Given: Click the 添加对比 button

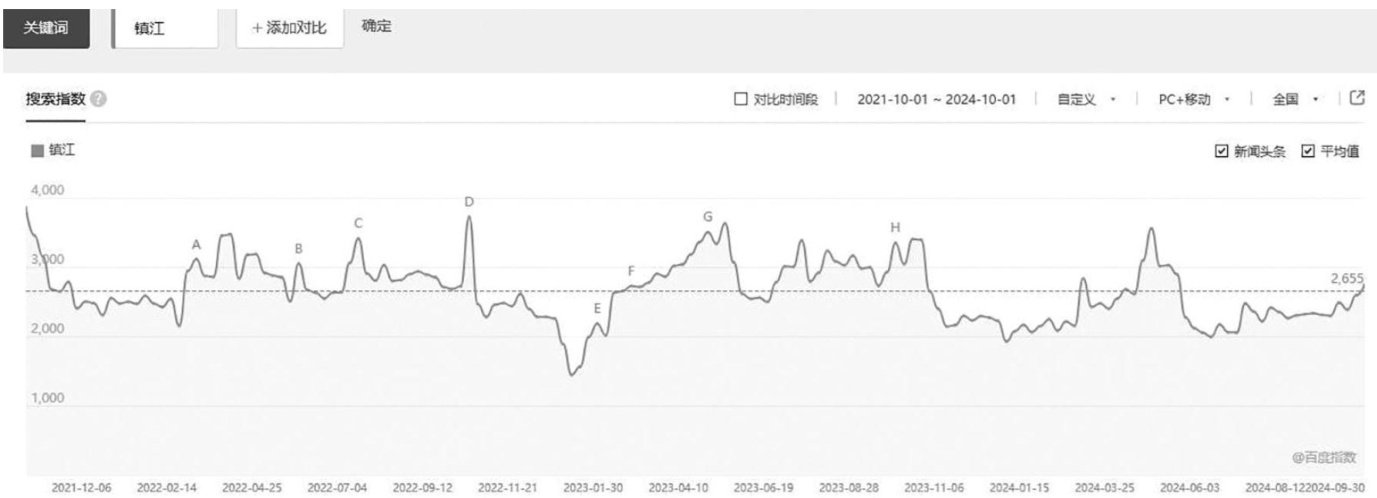Looking at the screenshot, I should coord(289,28).
